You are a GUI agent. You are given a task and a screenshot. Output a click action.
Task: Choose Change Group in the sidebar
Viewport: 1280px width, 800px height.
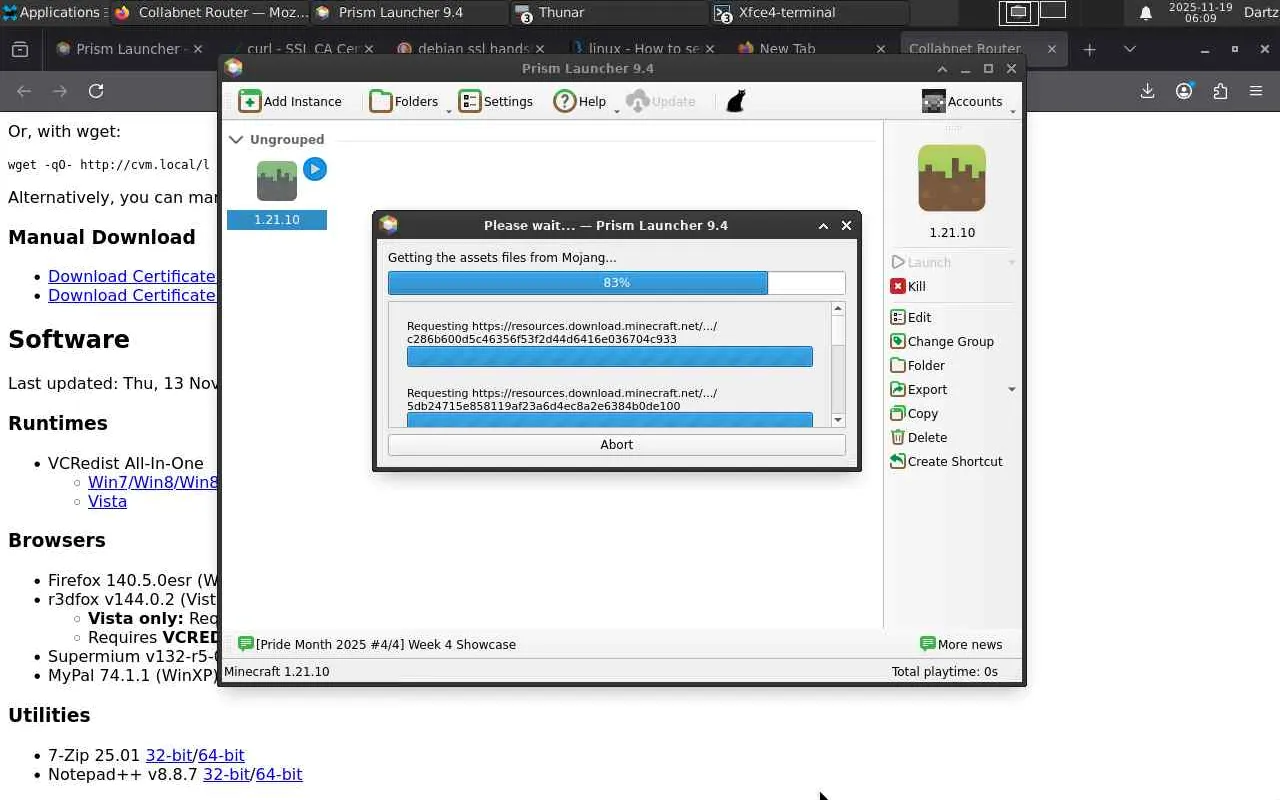click(x=942, y=341)
